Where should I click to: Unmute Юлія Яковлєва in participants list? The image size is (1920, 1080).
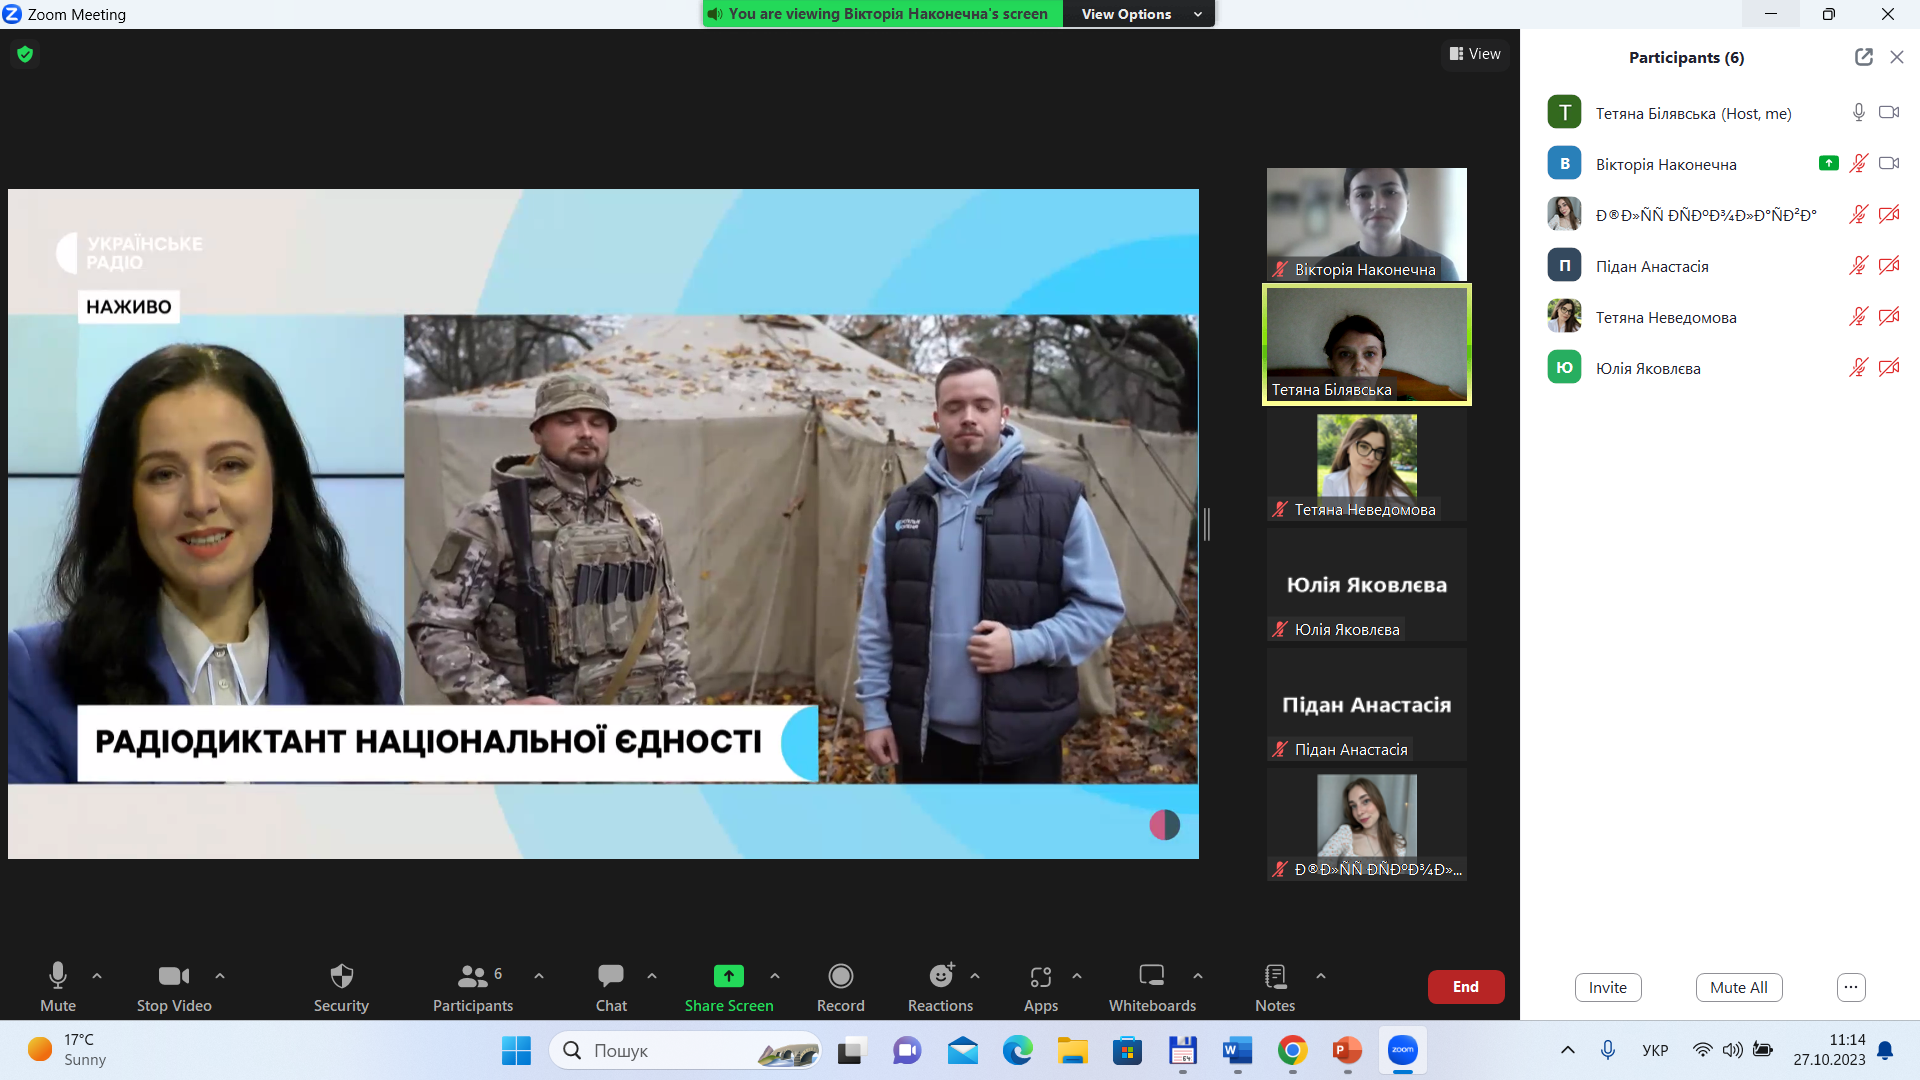(x=1858, y=368)
